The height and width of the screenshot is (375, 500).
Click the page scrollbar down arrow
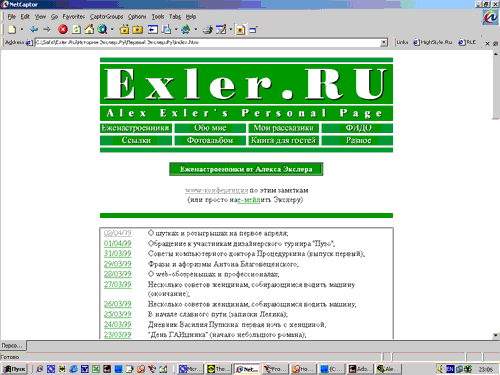[496, 335]
